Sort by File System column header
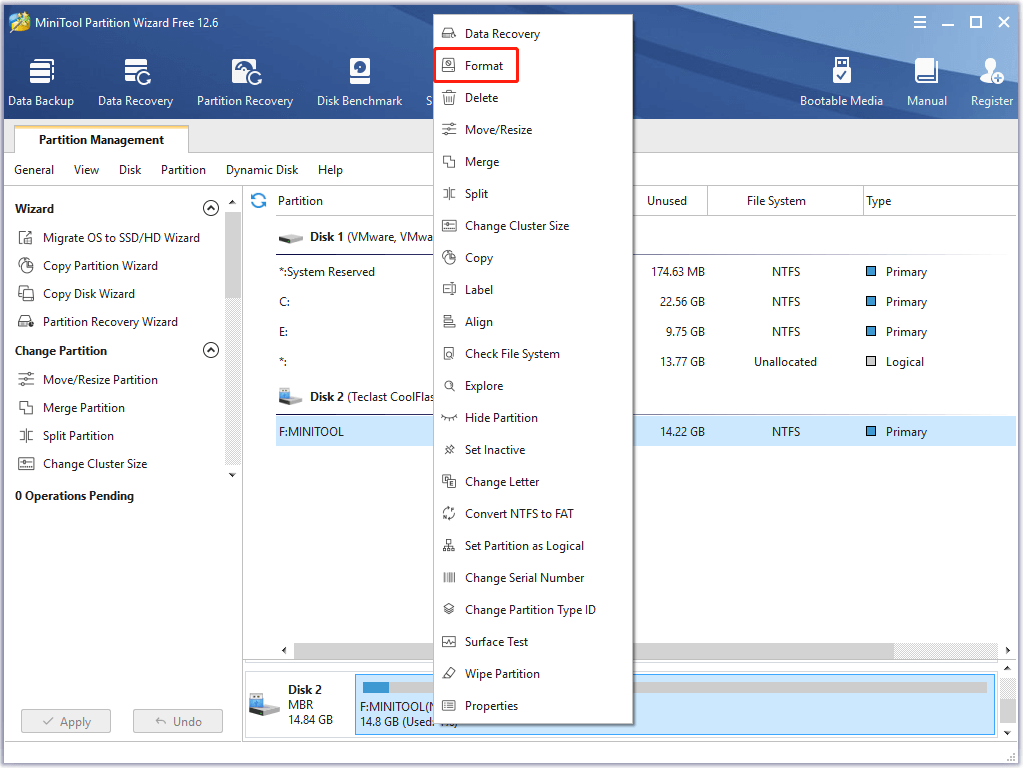 pyautogui.click(x=785, y=201)
